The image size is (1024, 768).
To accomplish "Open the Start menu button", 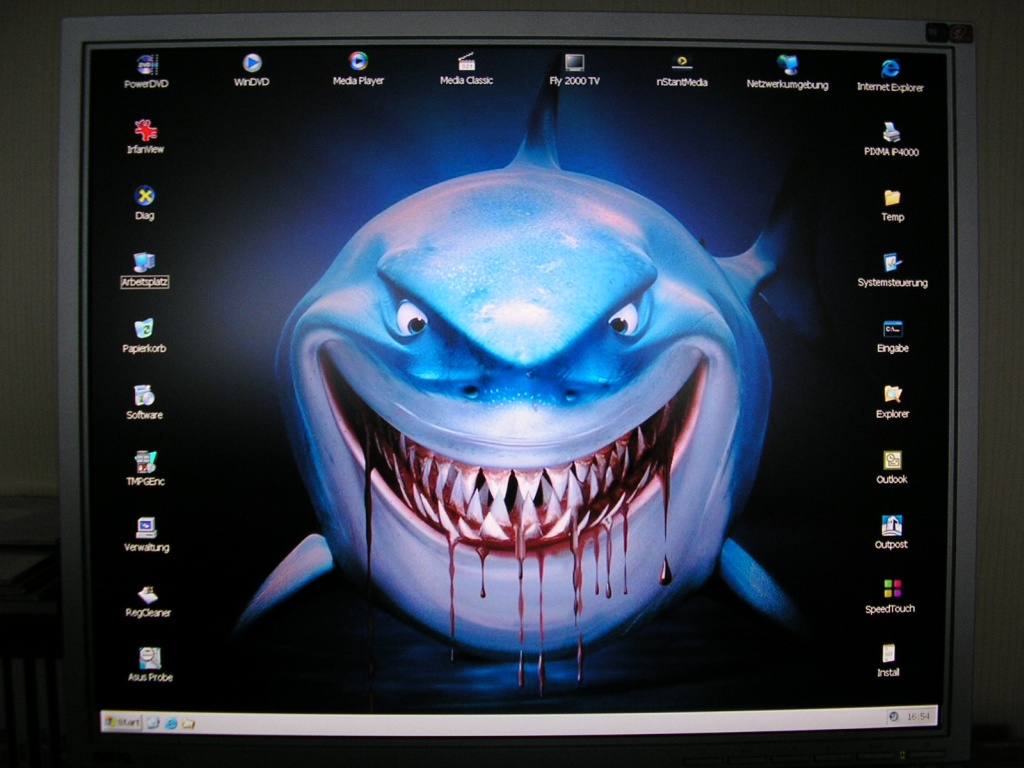I will [121, 721].
